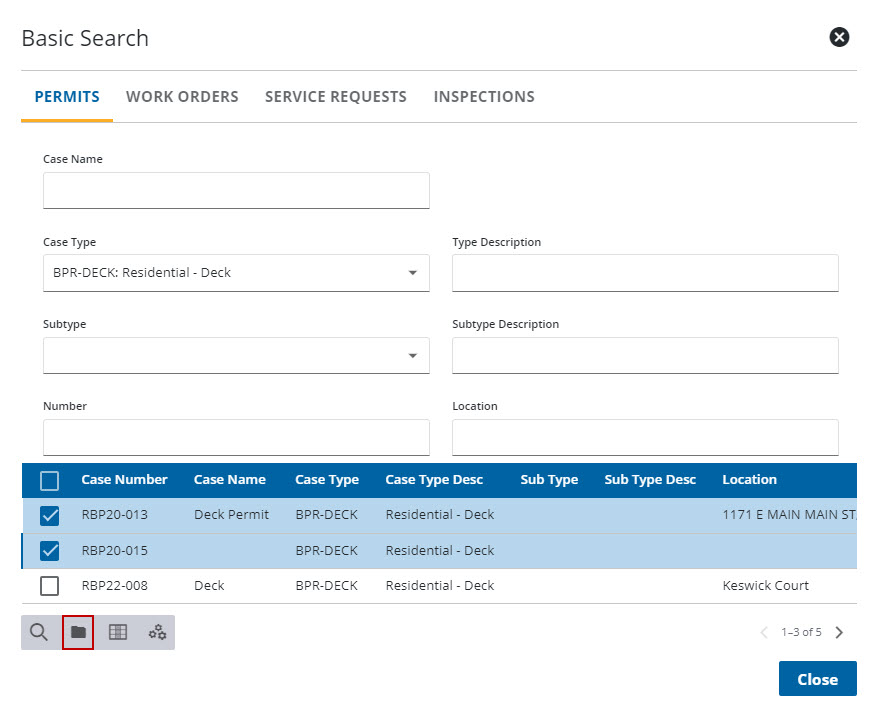Screen dimensions: 872x704
Task: Click inside the Case Name field
Action: tap(236, 190)
